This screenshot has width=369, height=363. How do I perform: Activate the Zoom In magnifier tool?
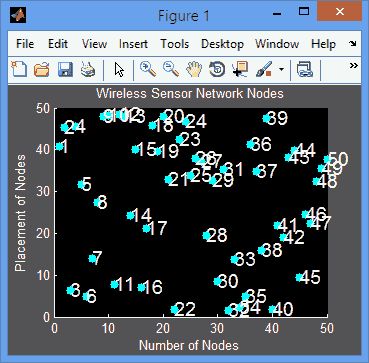click(148, 69)
